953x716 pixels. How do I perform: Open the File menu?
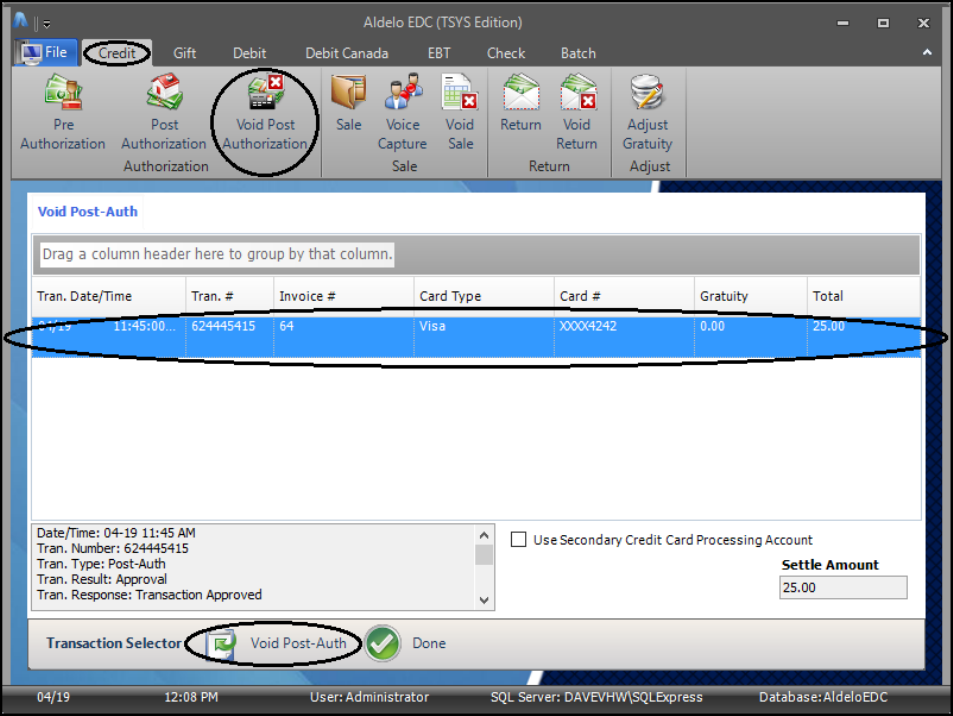click(x=46, y=53)
